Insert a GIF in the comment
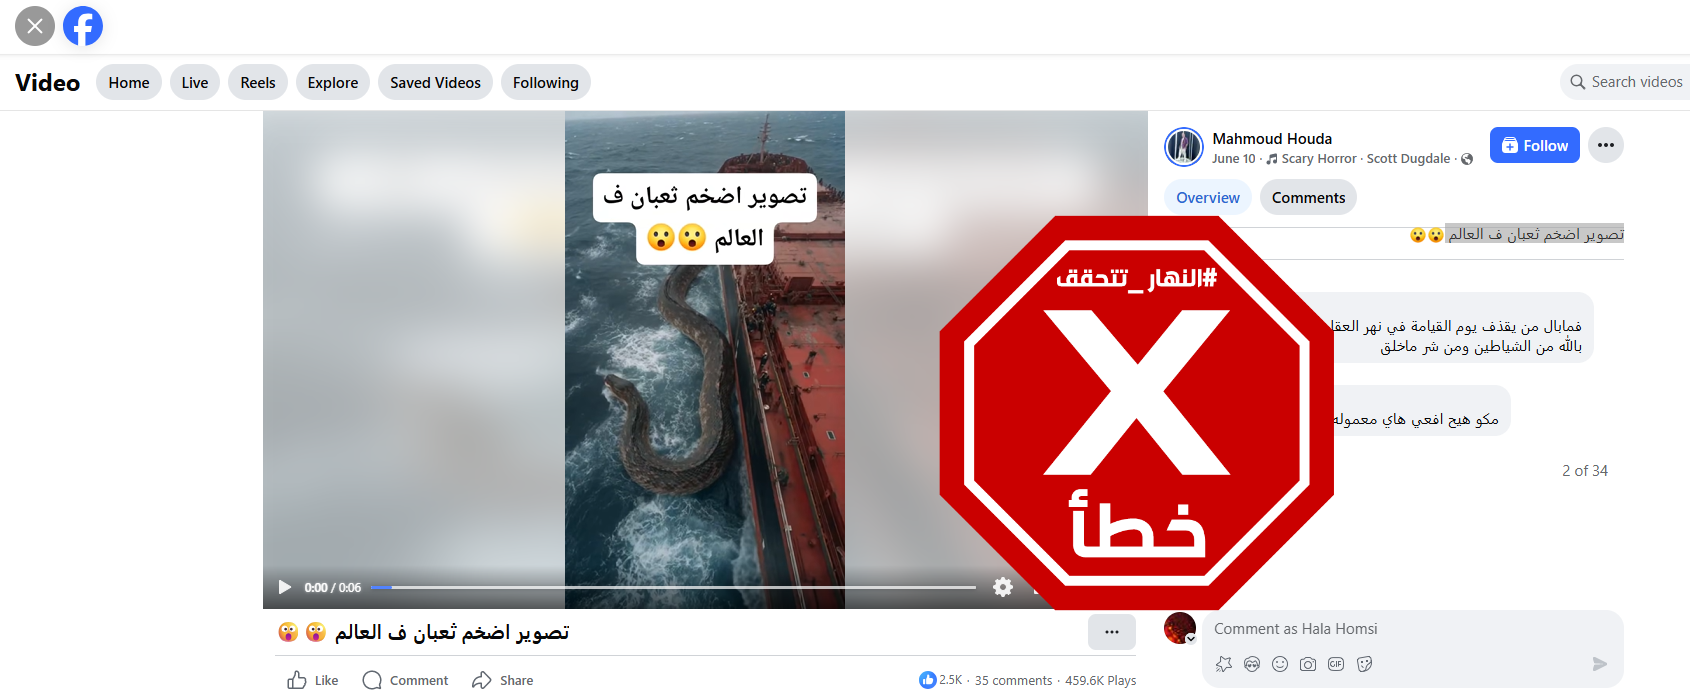 (1336, 664)
